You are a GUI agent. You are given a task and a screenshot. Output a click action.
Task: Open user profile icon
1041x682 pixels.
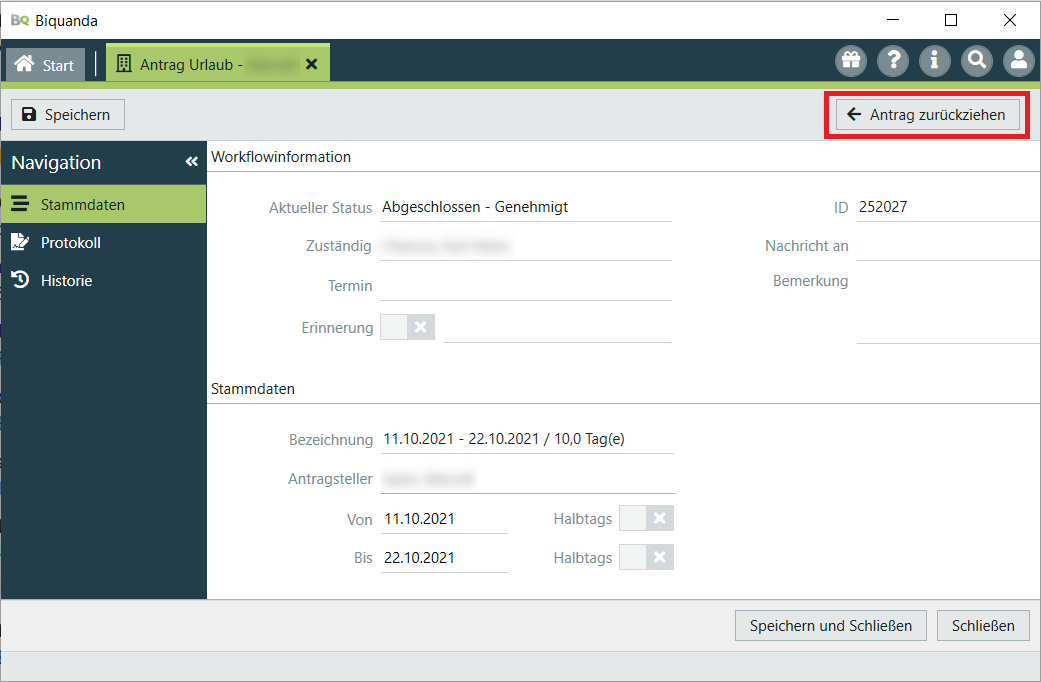[1019, 61]
